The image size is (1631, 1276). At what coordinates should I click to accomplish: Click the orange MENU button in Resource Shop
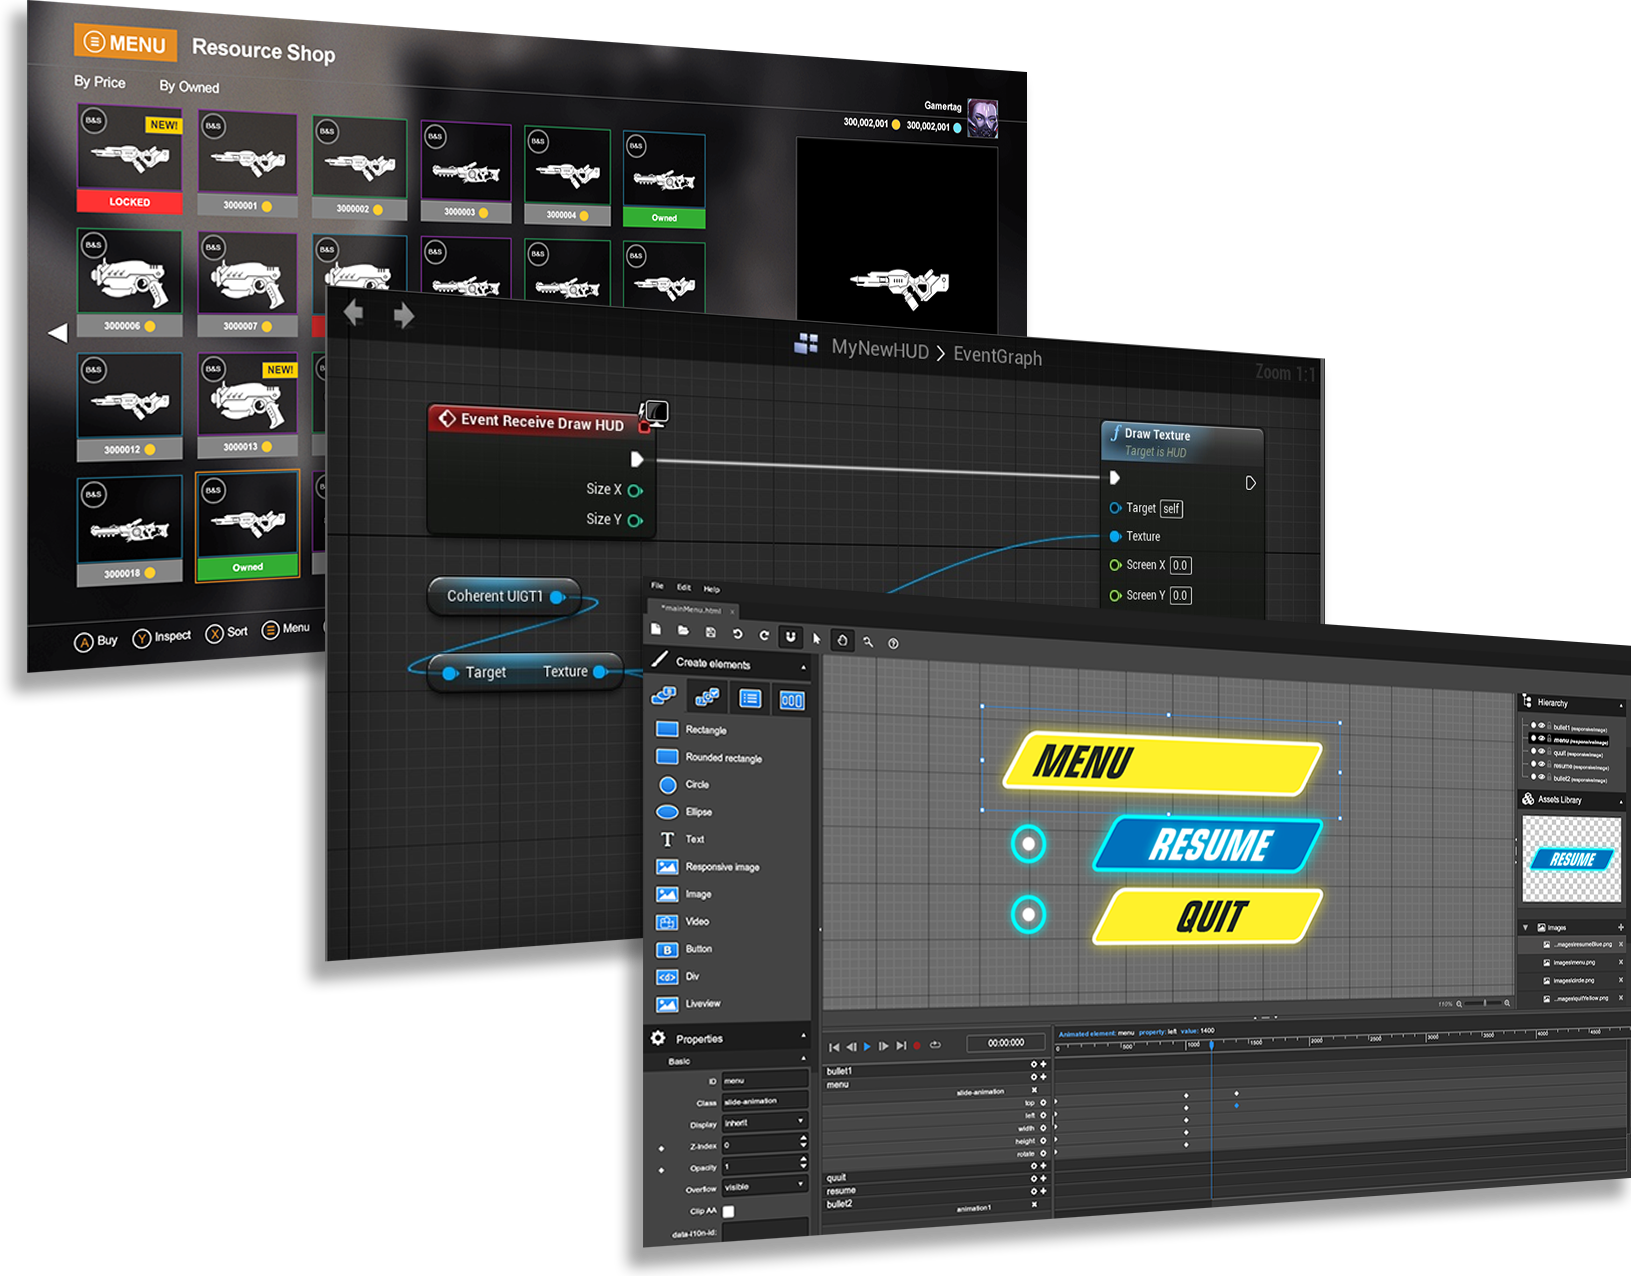pyautogui.click(x=126, y=43)
